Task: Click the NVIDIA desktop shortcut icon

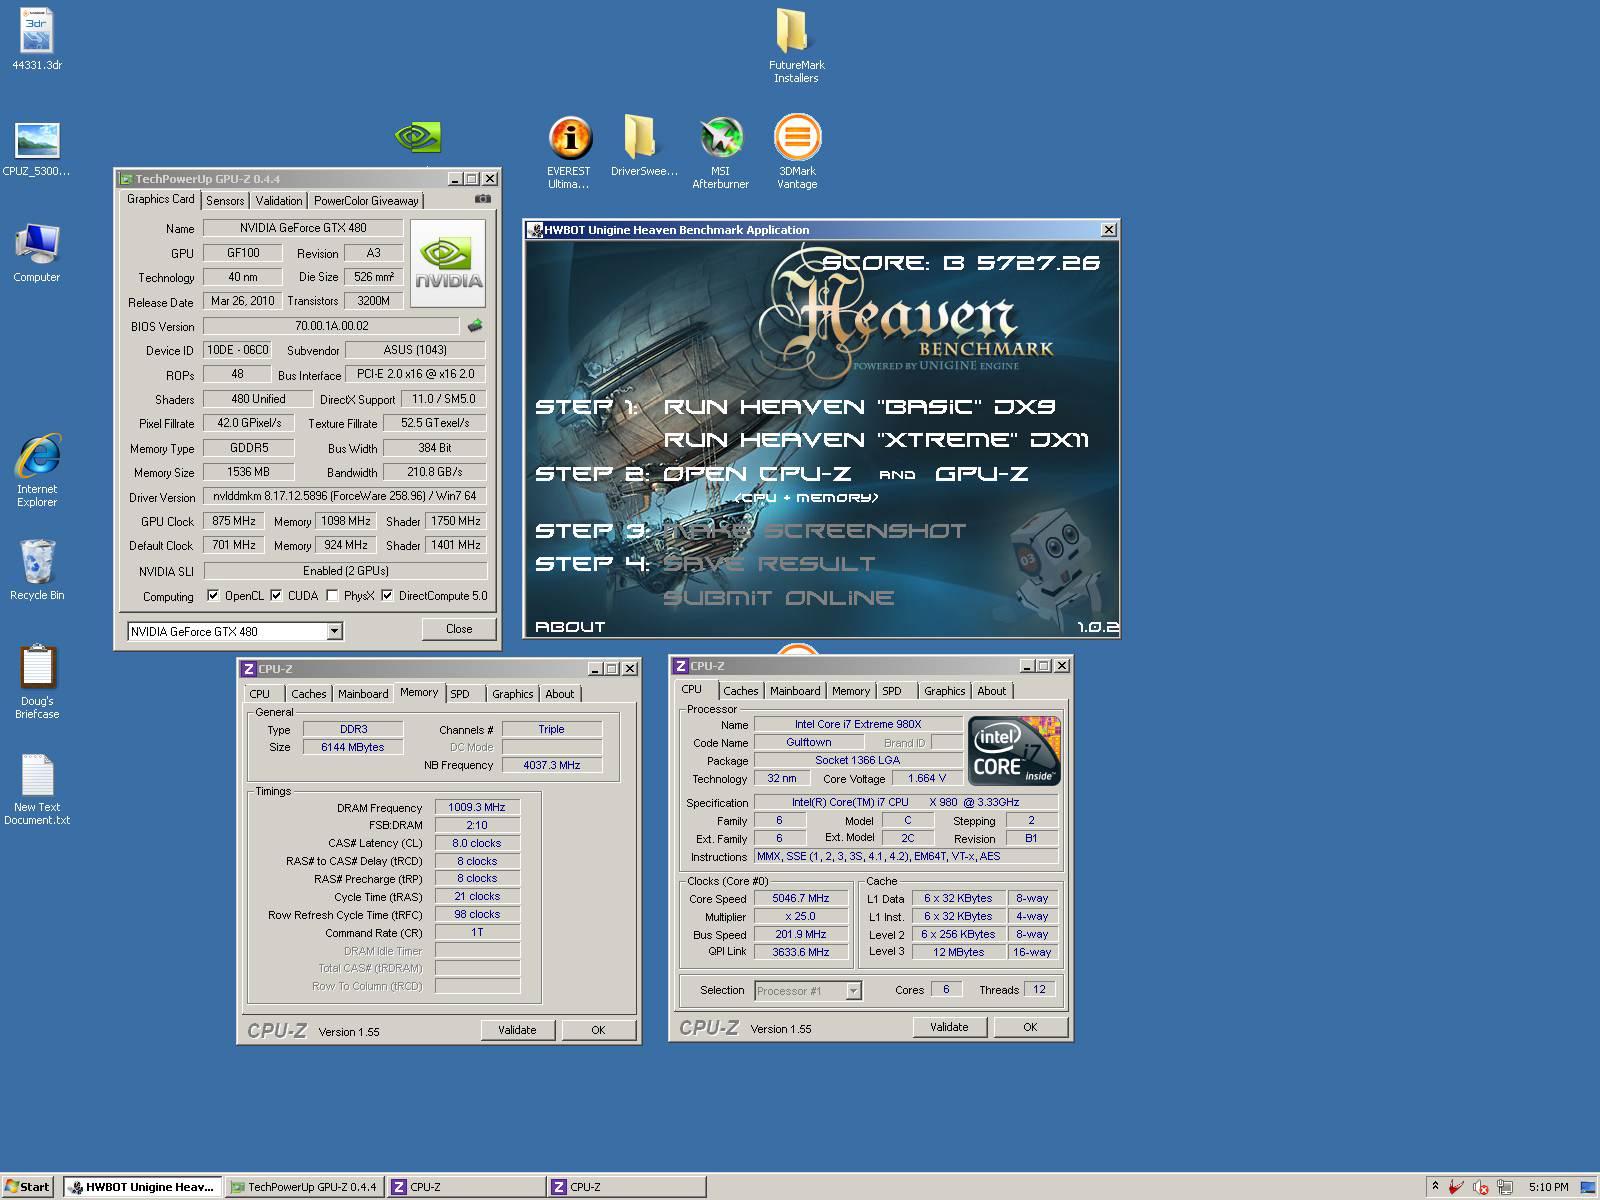Action: tap(418, 137)
